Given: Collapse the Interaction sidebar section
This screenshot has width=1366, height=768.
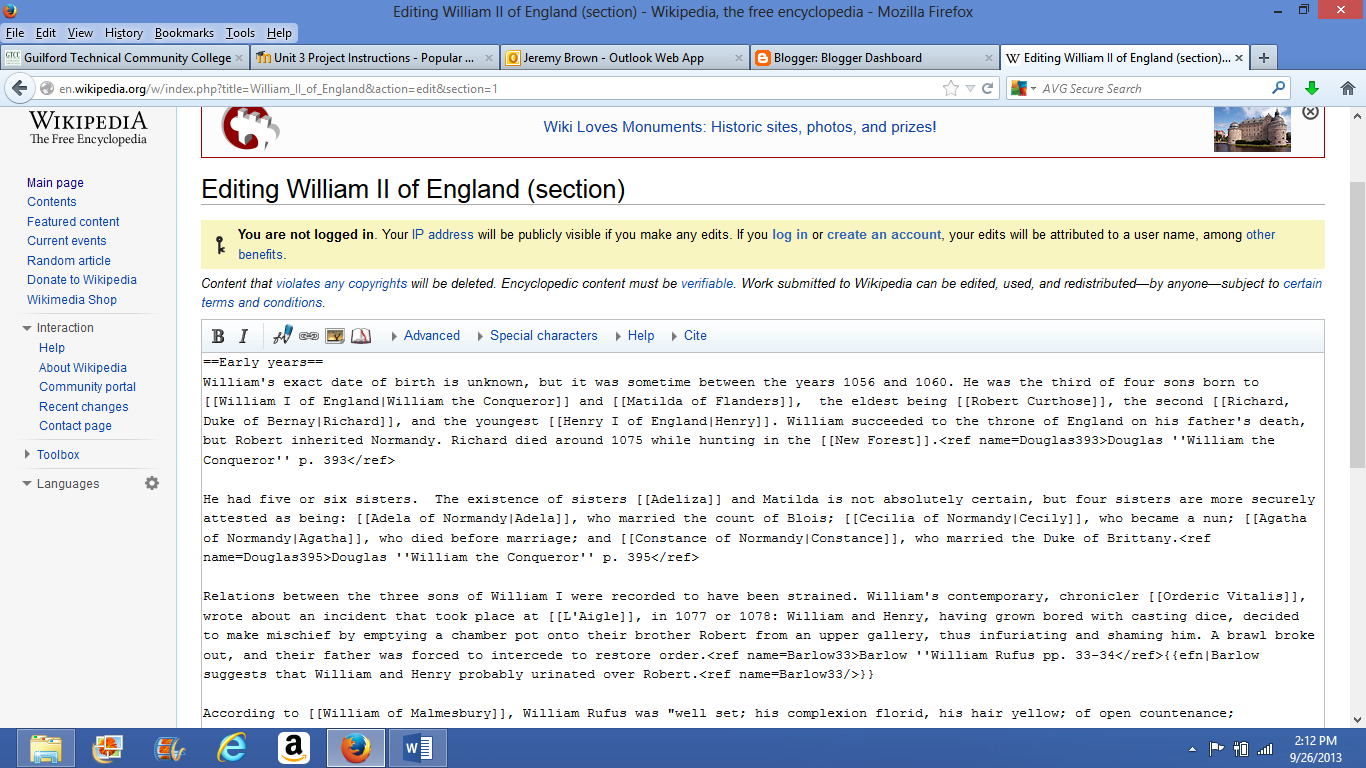Looking at the screenshot, I should pos(27,327).
